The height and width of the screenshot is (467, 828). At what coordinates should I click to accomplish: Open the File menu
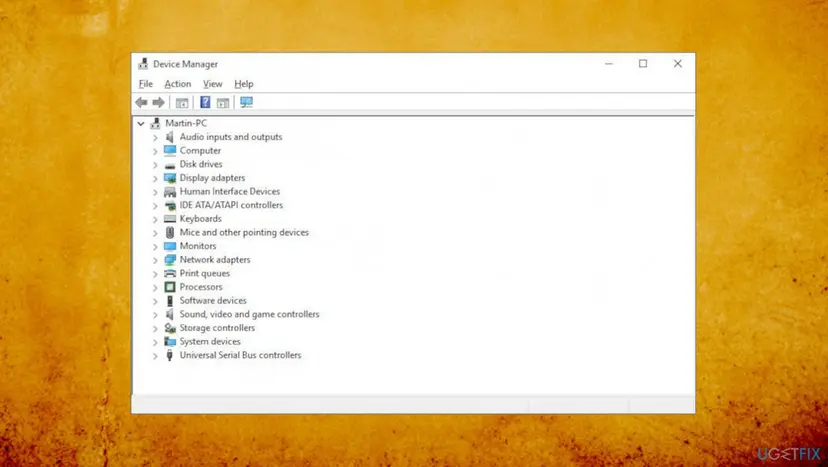146,84
